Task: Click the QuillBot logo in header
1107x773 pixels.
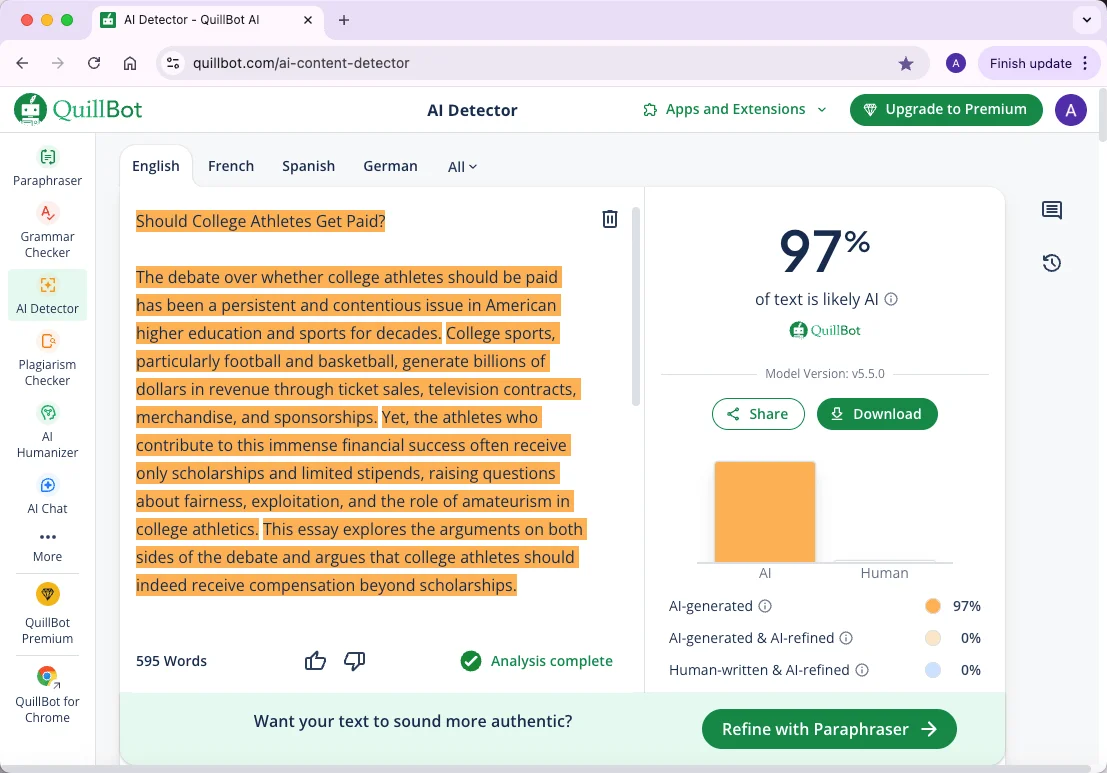Action: (78, 109)
